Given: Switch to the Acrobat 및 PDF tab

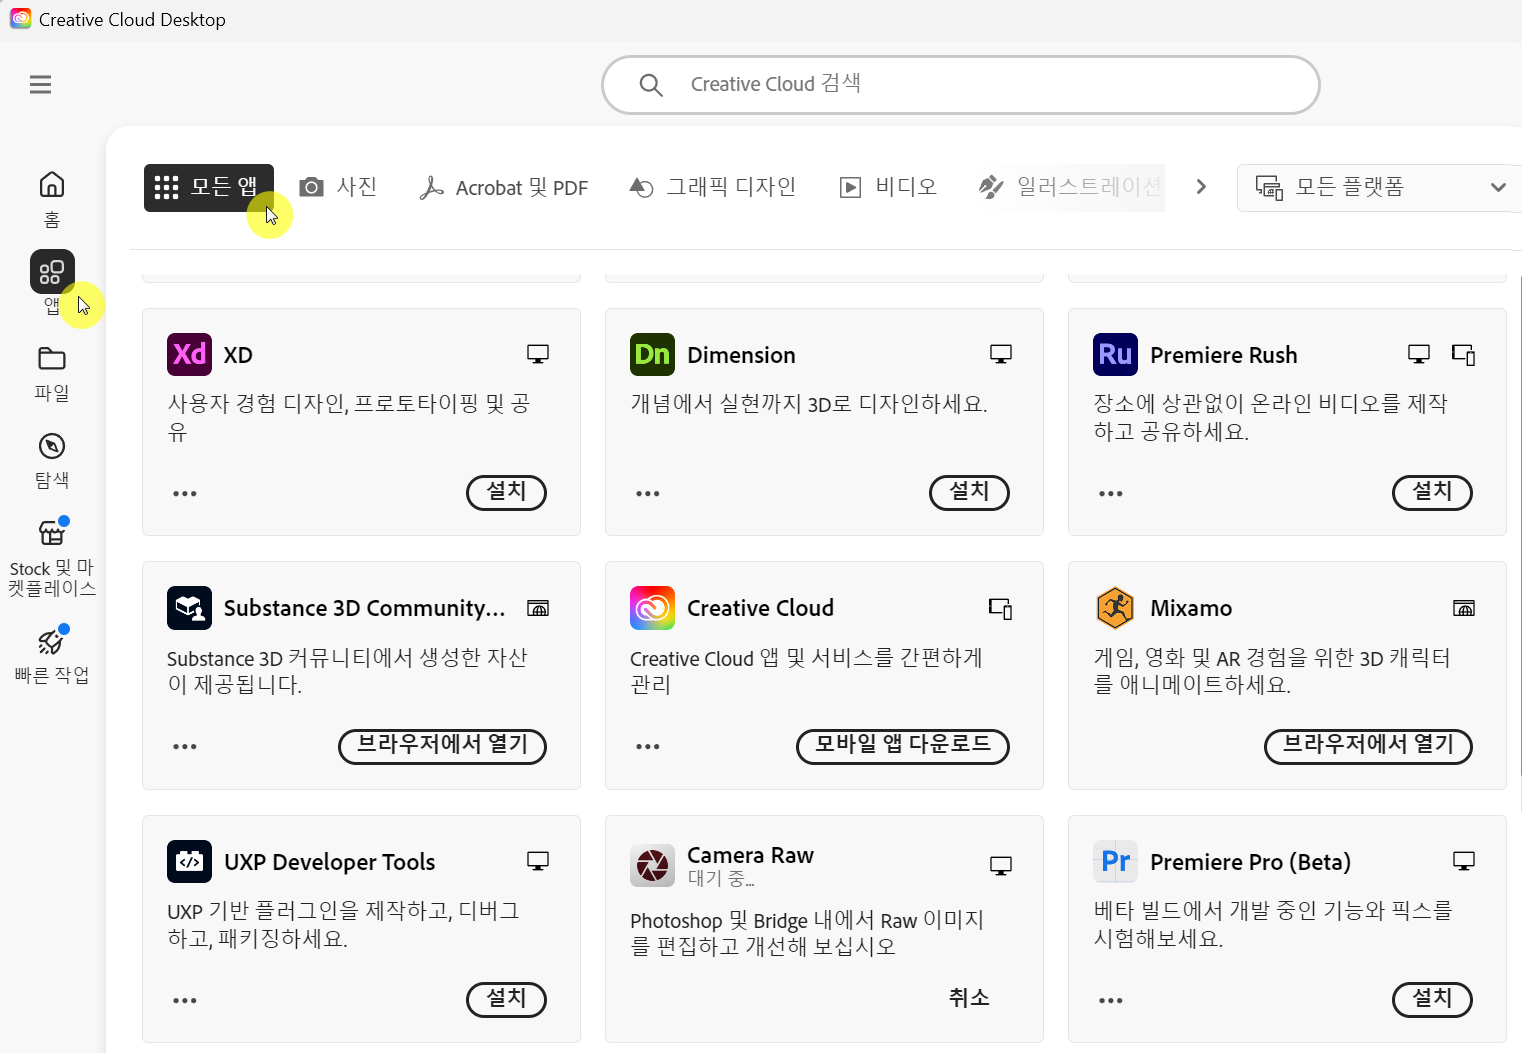Looking at the screenshot, I should (503, 187).
